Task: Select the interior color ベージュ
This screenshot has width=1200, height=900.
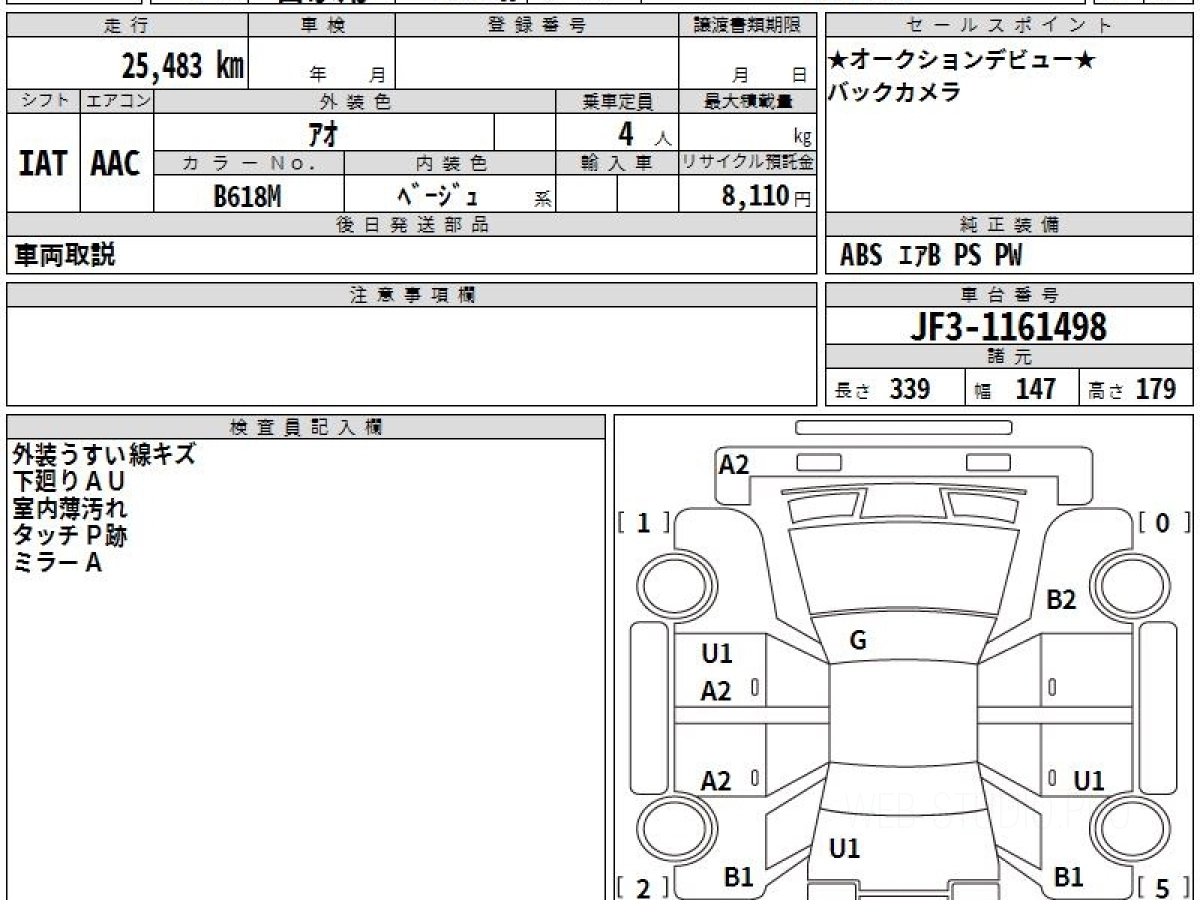Action: (438, 196)
